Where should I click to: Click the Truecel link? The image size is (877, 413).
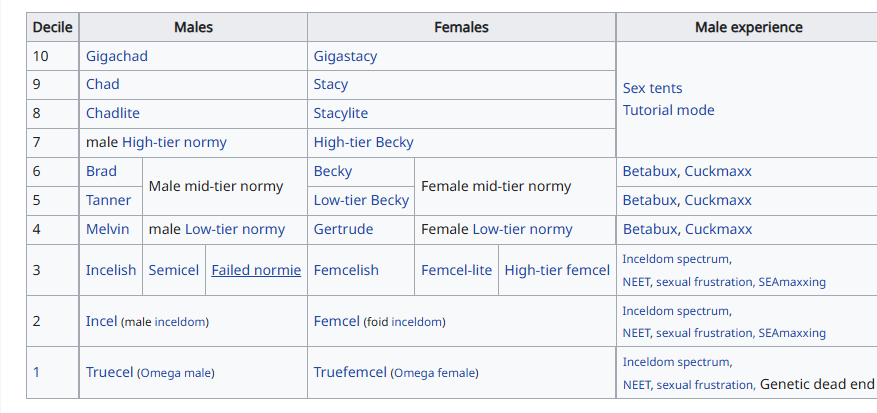click(x=109, y=373)
